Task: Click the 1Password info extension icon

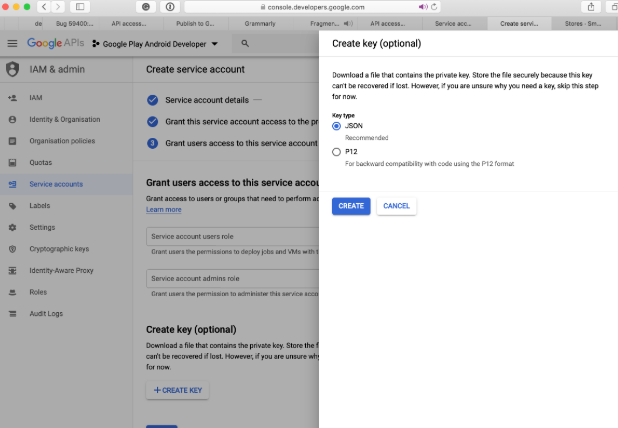Action: tap(170, 7)
